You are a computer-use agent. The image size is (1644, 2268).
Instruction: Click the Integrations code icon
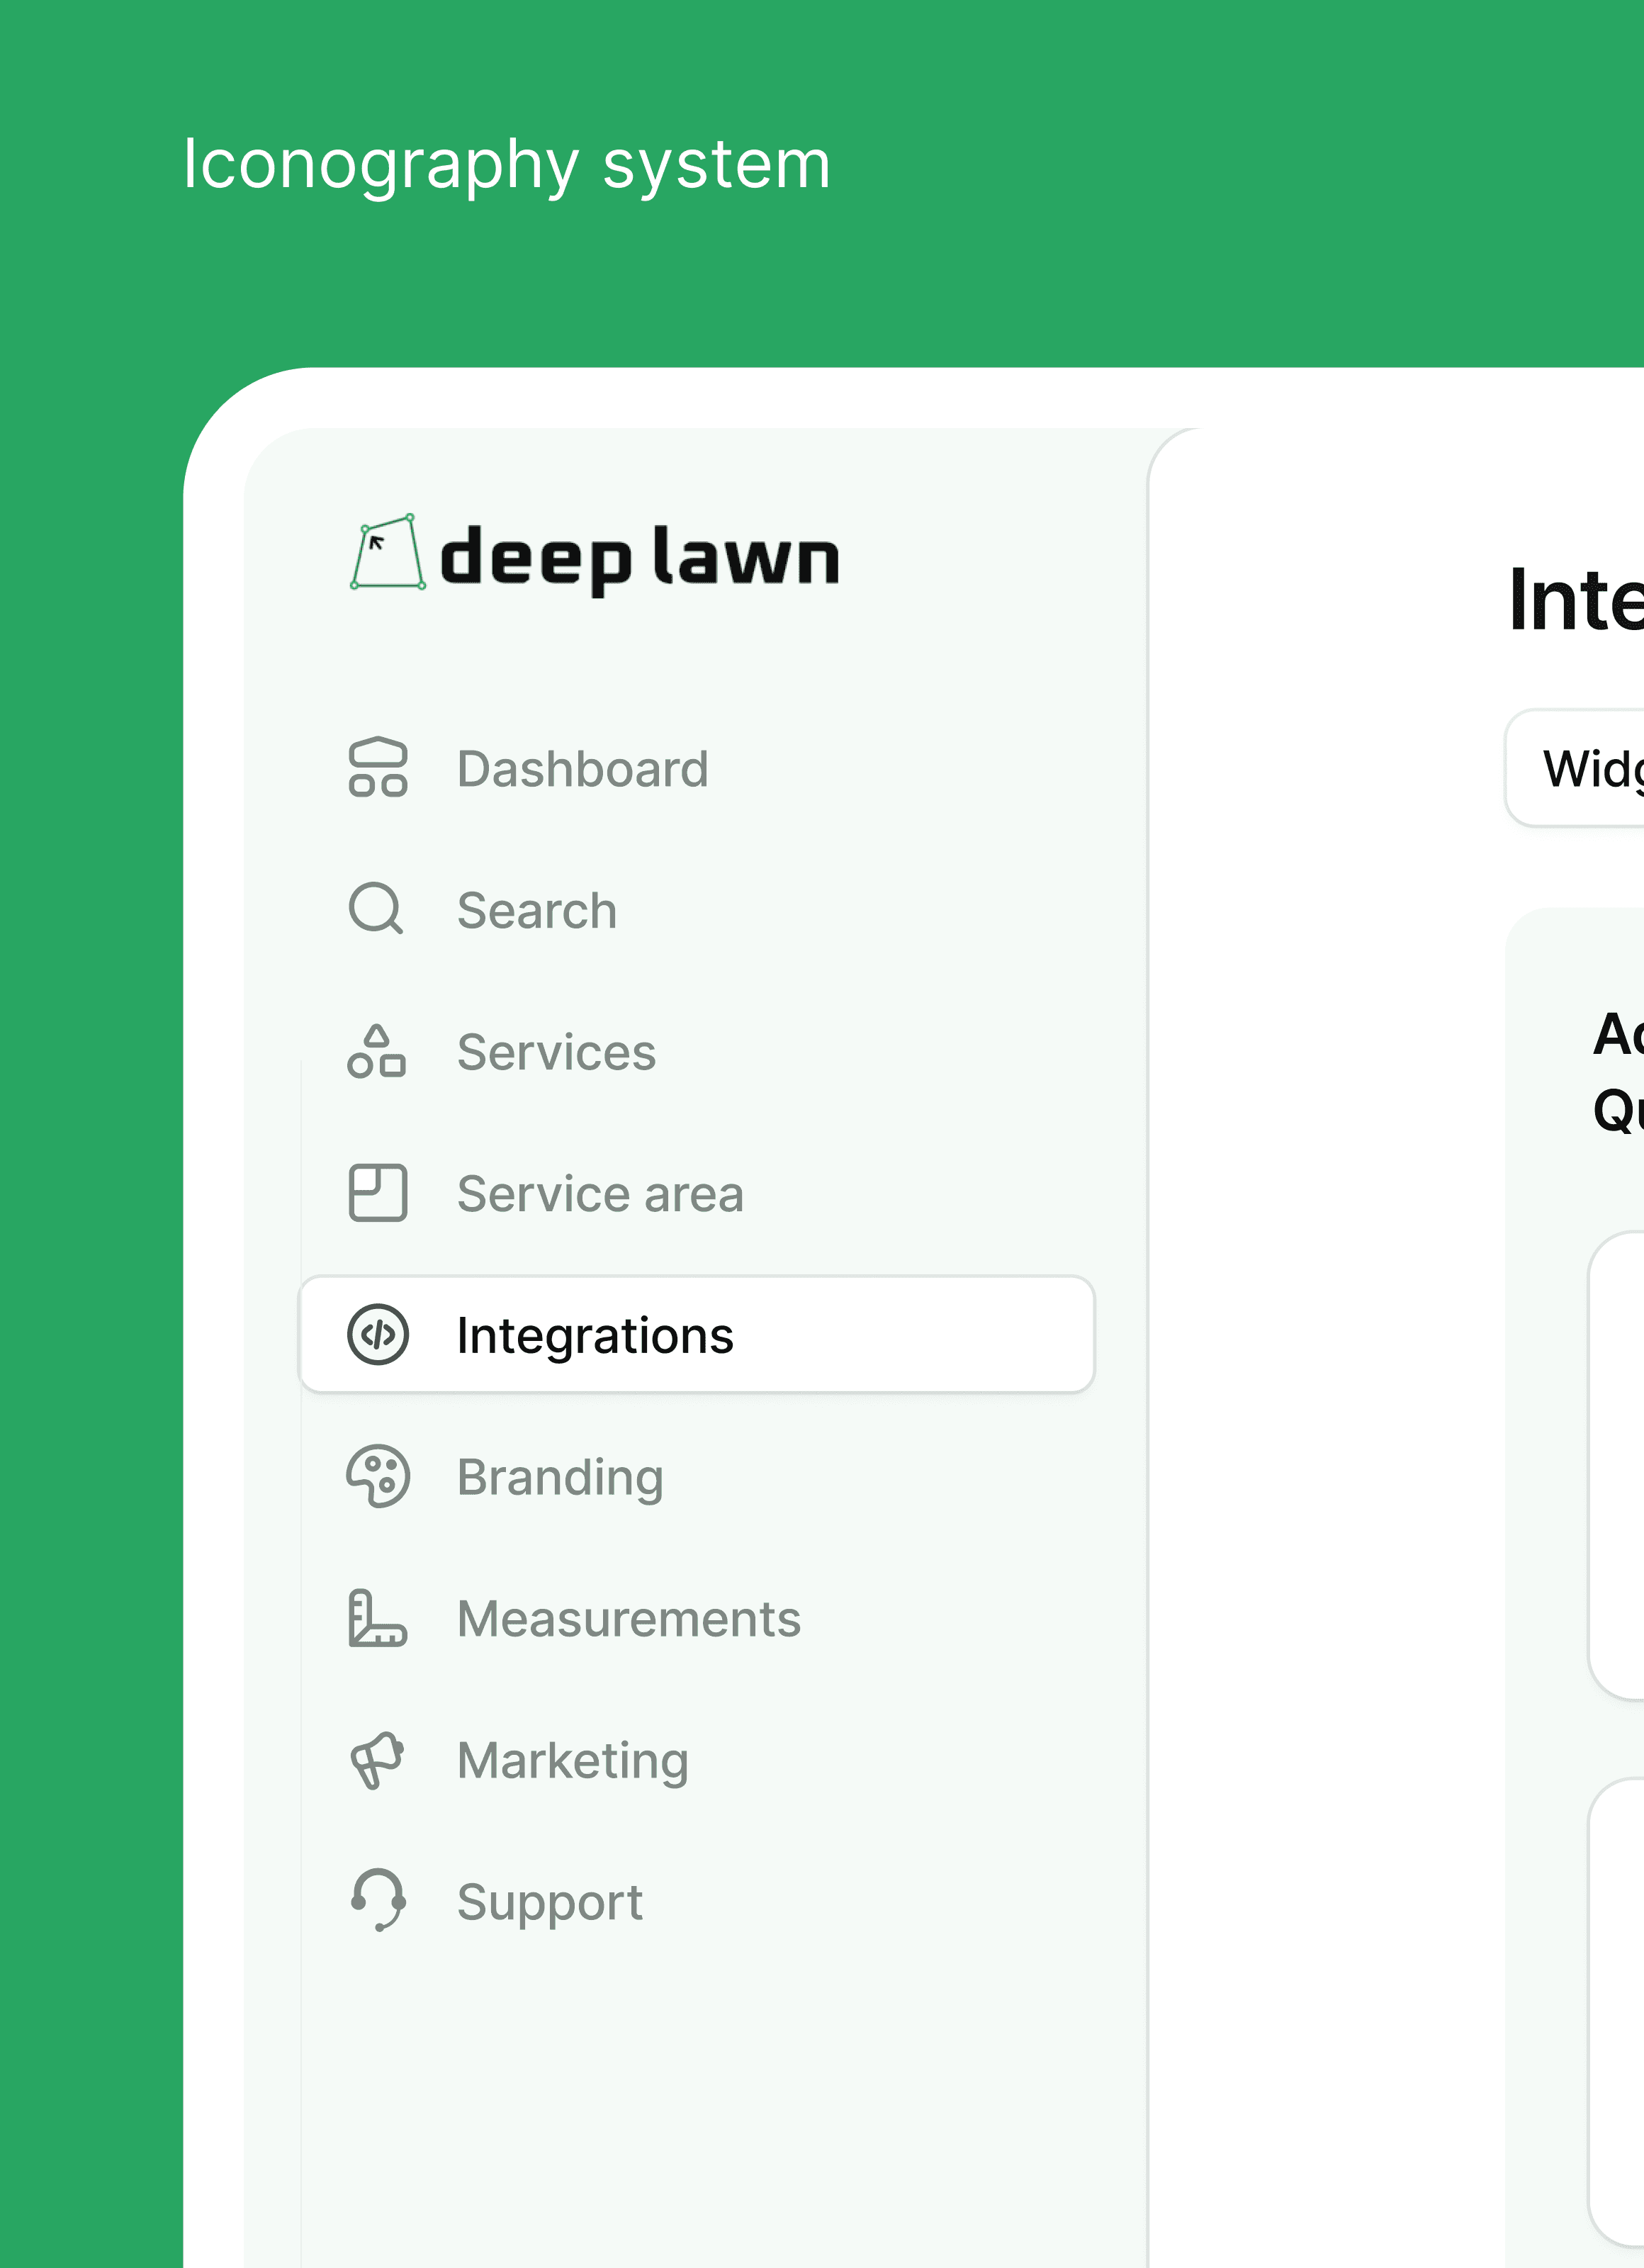377,1334
